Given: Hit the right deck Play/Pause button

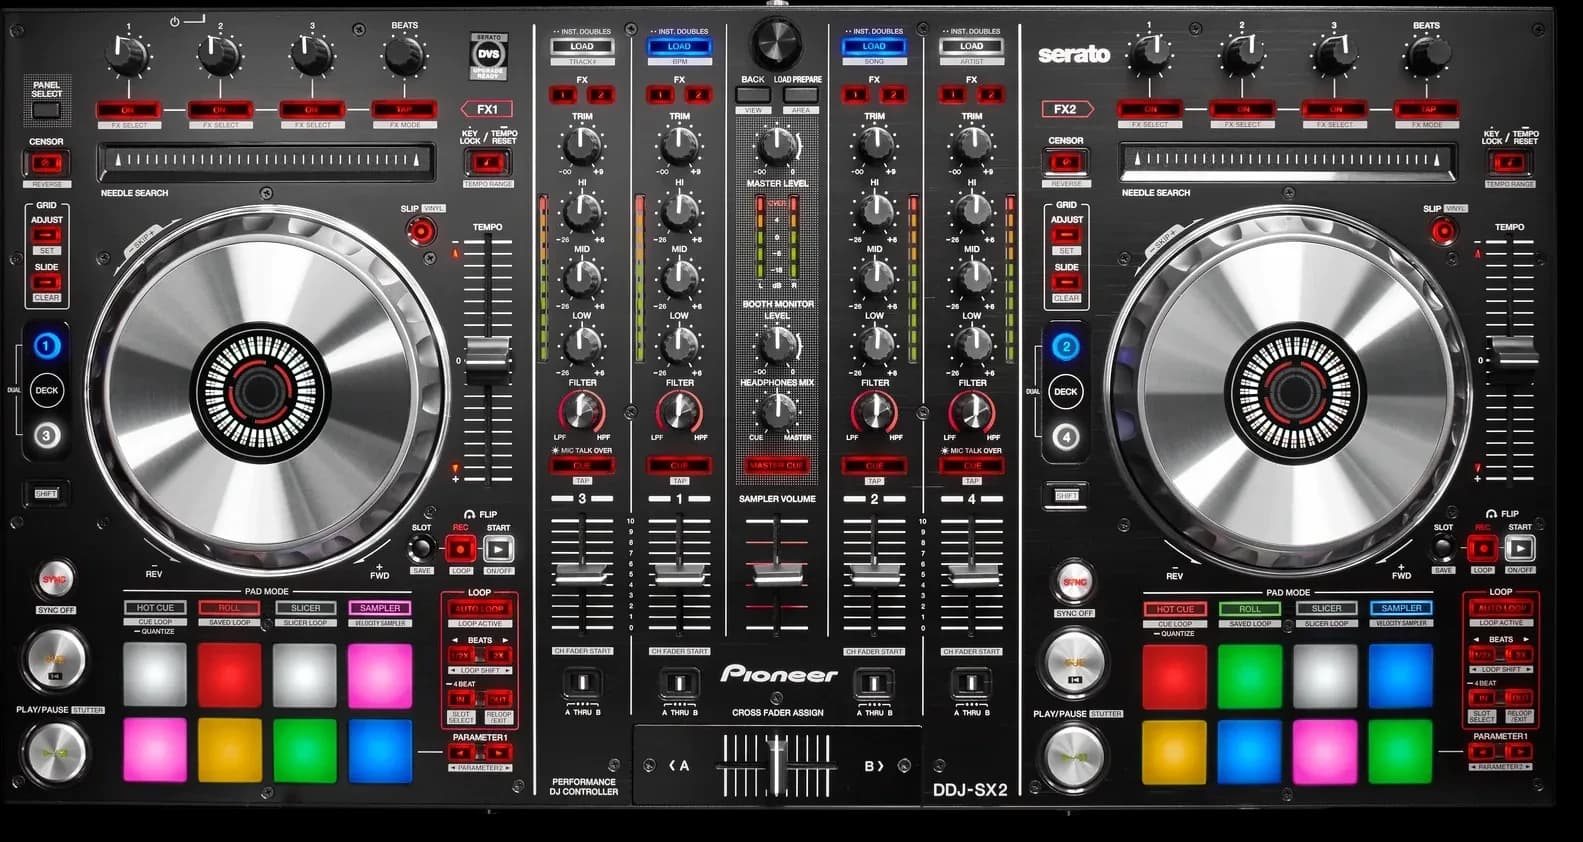Looking at the screenshot, I should [x=1073, y=756].
